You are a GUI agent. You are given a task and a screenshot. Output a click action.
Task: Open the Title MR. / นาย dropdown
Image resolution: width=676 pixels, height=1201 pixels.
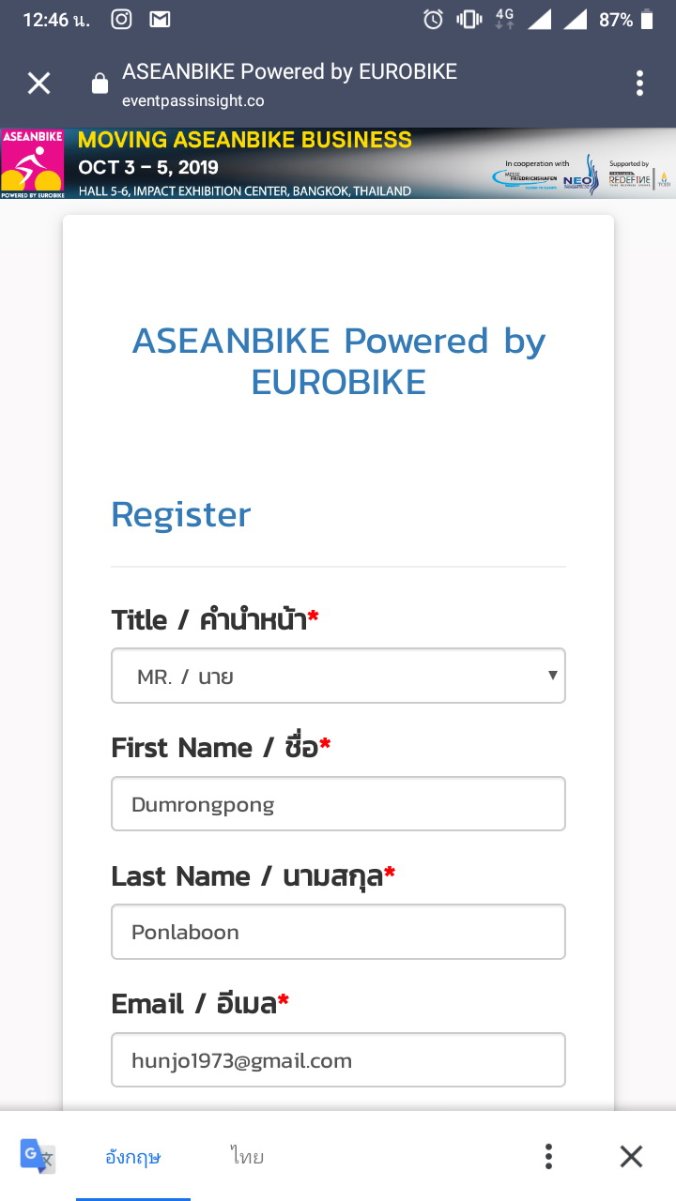pyautogui.click(x=338, y=676)
